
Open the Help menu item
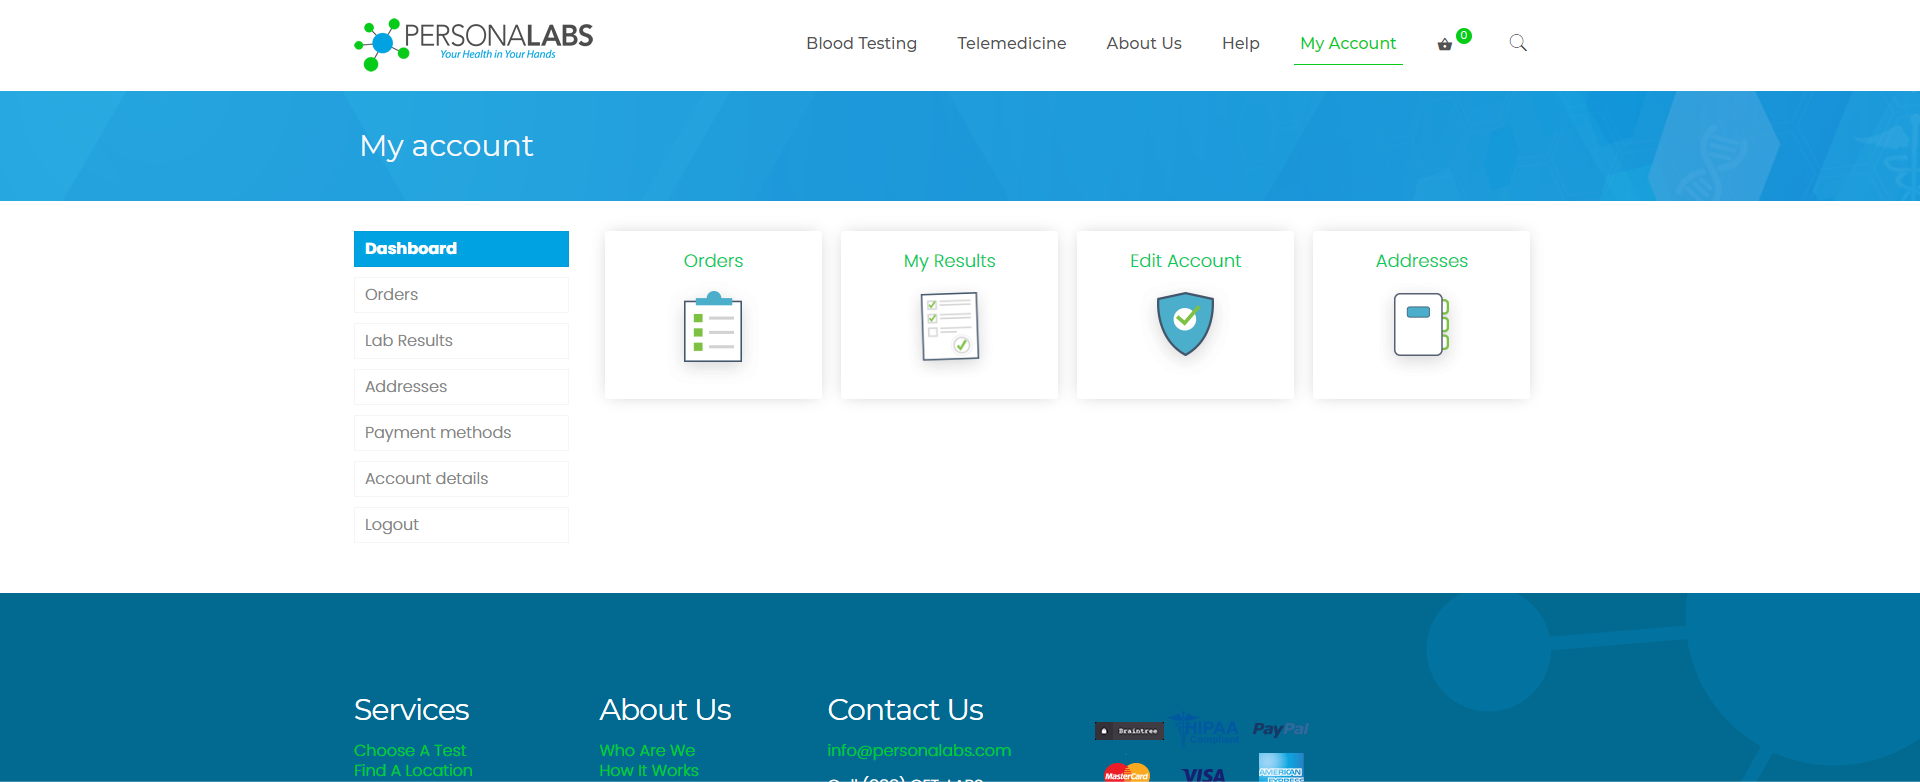(x=1240, y=43)
